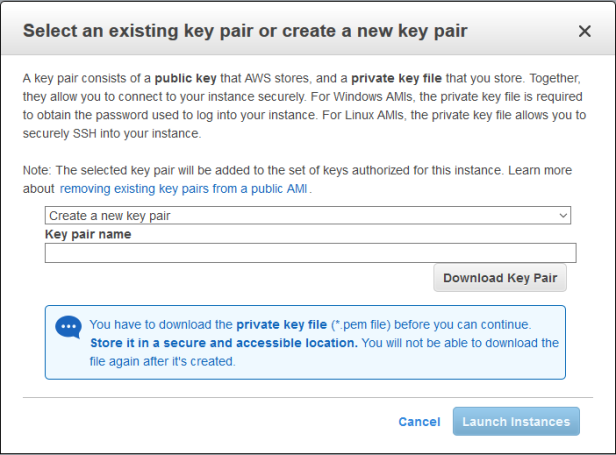
Task: Click the Launch Instances button
Action: pyautogui.click(x=516, y=422)
